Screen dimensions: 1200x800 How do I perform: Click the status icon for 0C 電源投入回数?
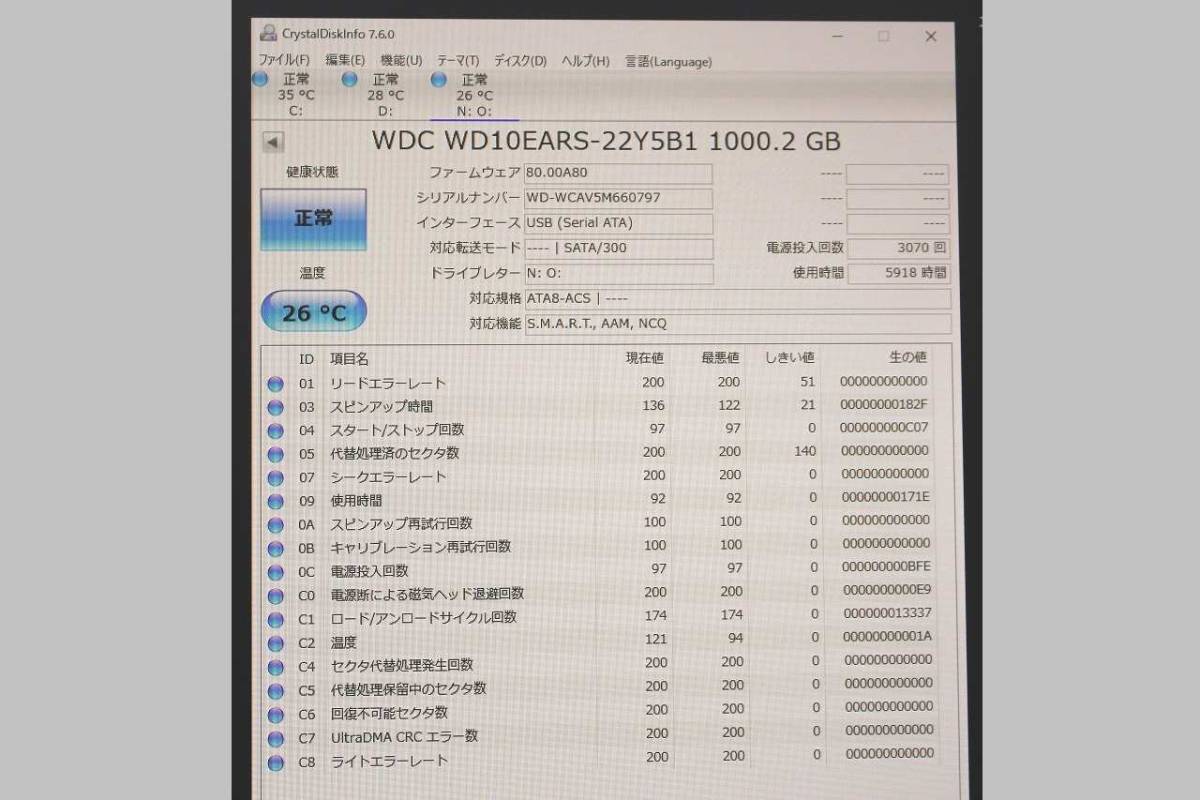[x=275, y=572]
